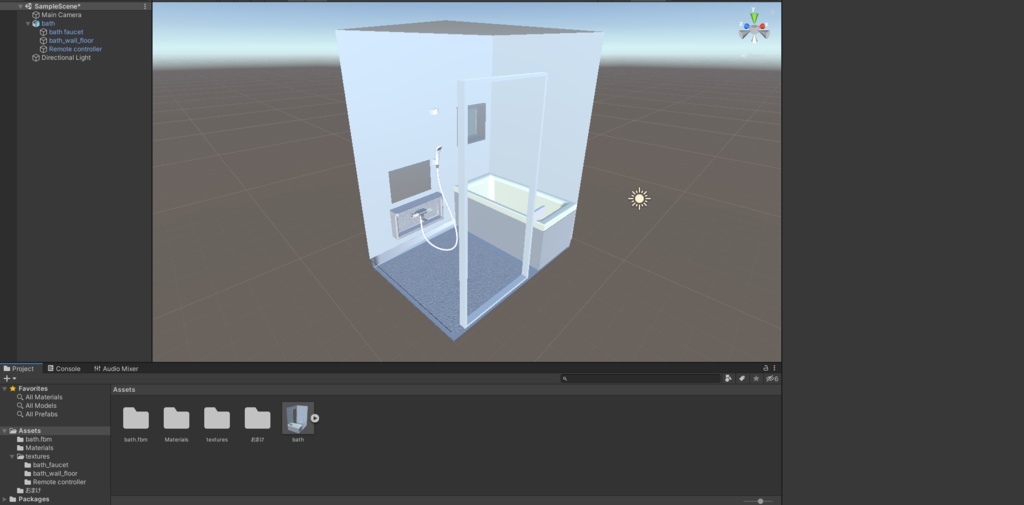Select the sun light gizmo in Scene view
This screenshot has height=505, width=1024.
click(x=639, y=199)
